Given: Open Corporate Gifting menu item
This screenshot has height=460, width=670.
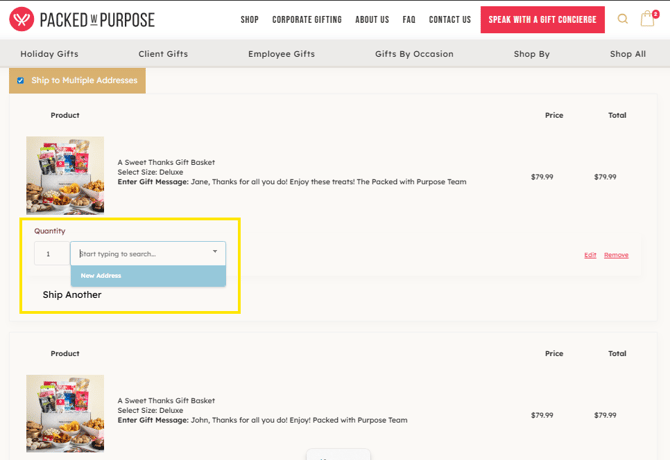Looking at the screenshot, I should point(307,20).
